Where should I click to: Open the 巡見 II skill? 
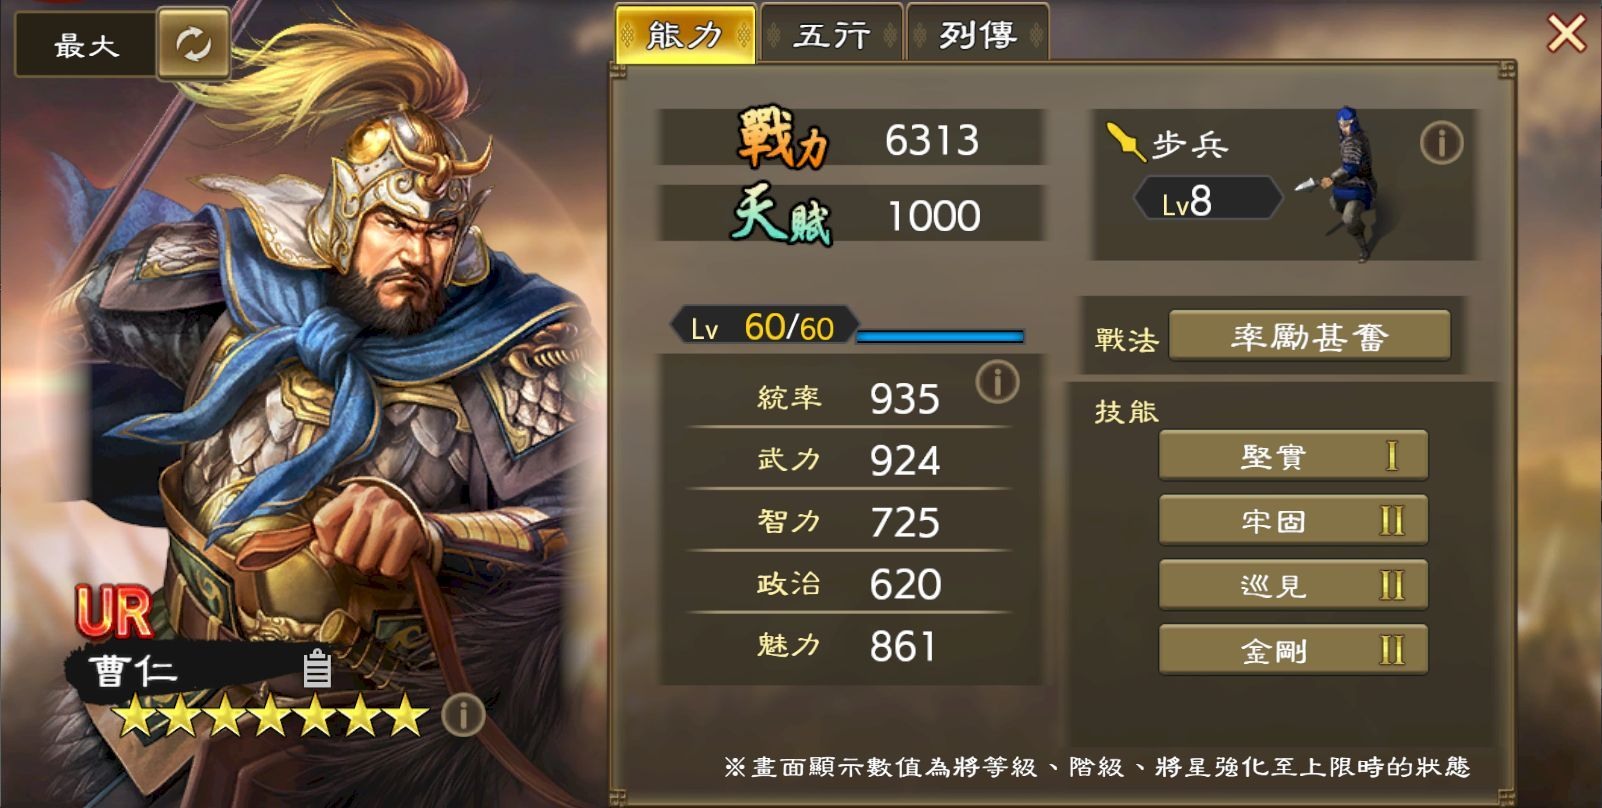click(x=1293, y=585)
